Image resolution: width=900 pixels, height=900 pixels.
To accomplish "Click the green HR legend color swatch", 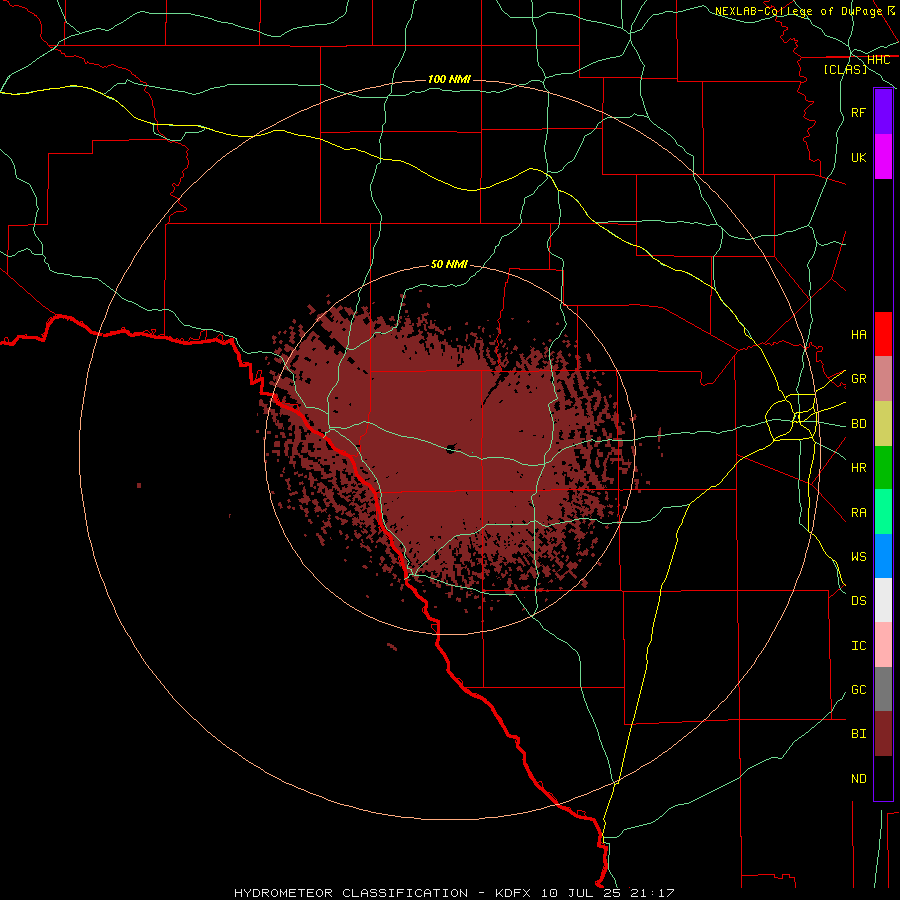I will 883,468.
